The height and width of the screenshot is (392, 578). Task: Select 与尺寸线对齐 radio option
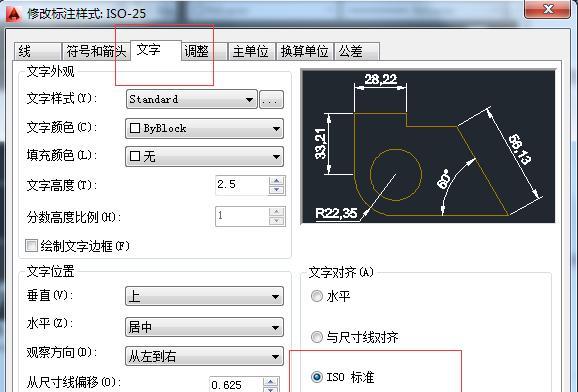pyautogui.click(x=317, y=337)
